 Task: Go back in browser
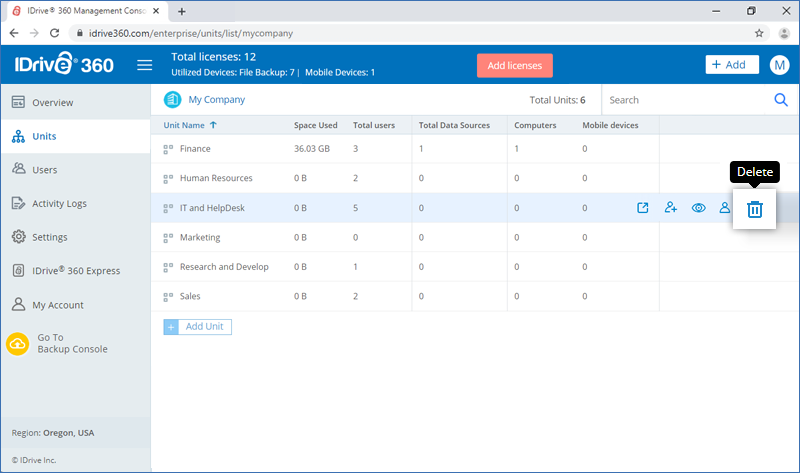coord(14,33)
